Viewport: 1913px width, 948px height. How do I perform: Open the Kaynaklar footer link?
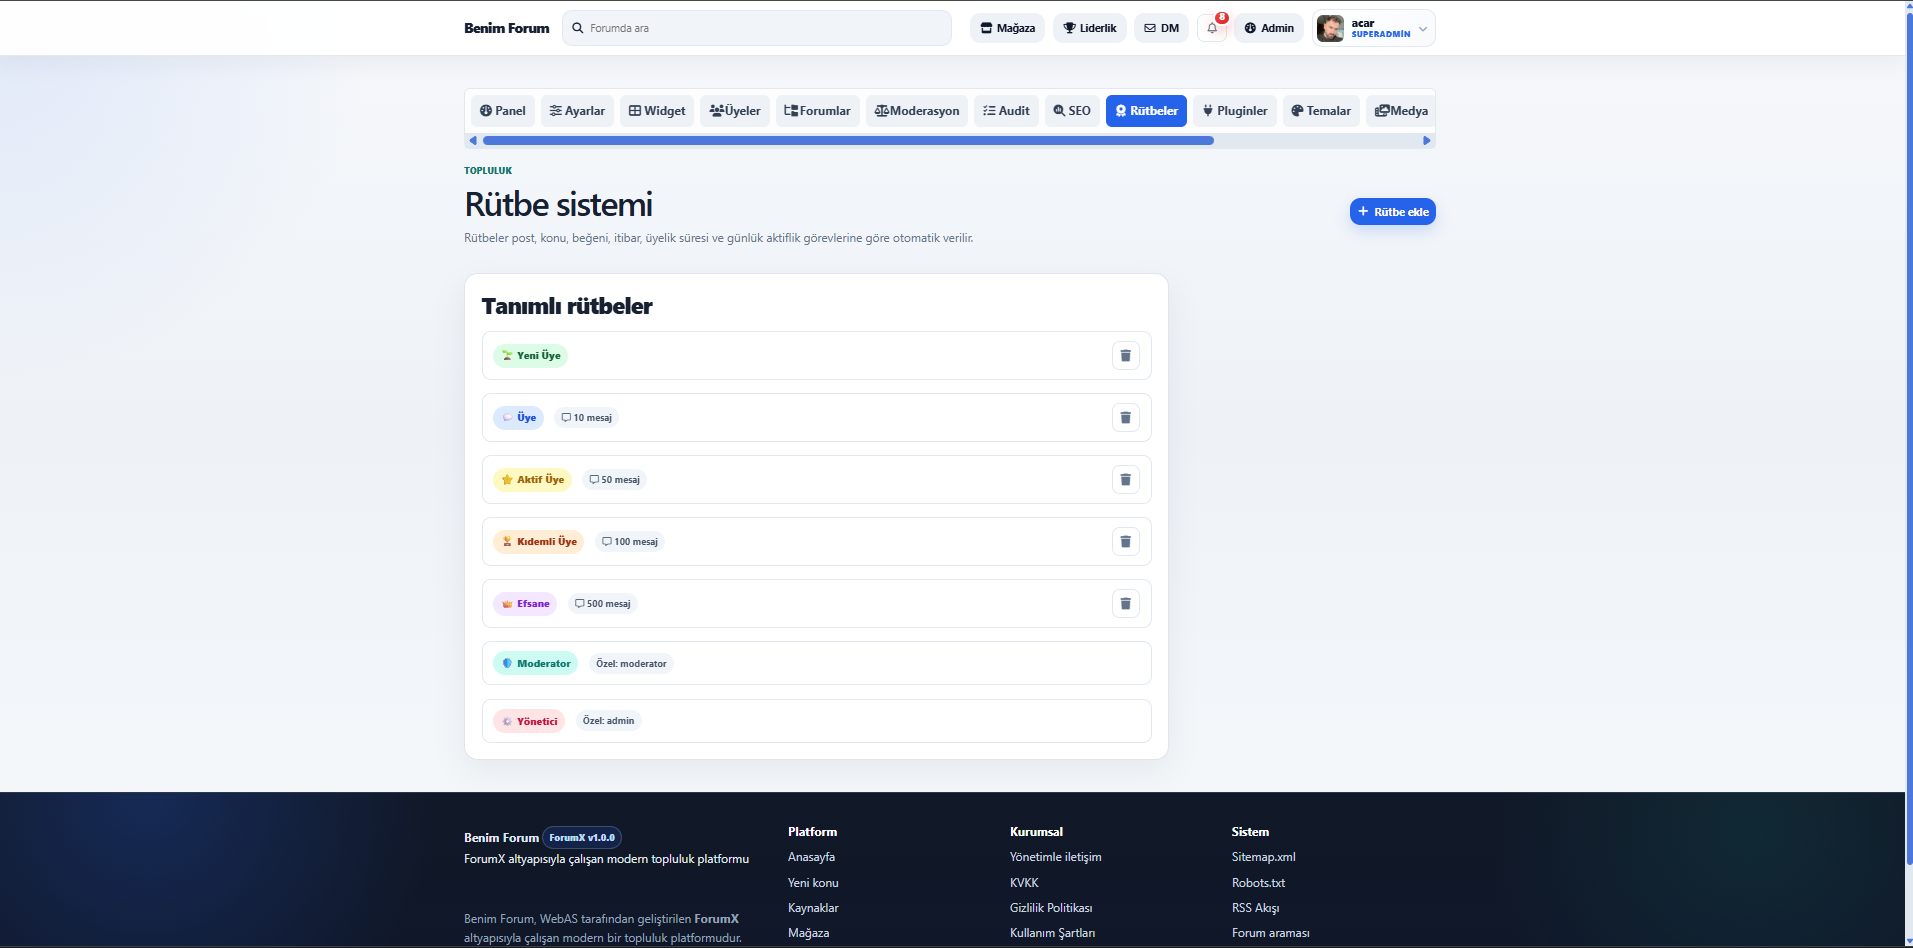click(813, 908)
